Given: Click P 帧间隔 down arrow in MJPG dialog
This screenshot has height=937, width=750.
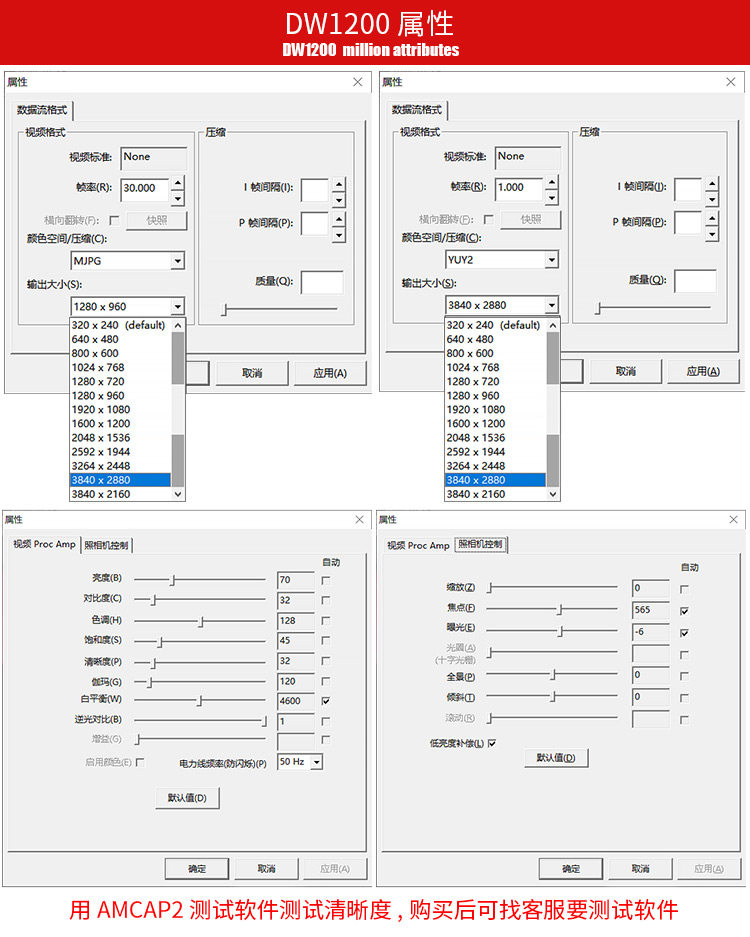Looking at the screenshot, I should pos(339,235).
